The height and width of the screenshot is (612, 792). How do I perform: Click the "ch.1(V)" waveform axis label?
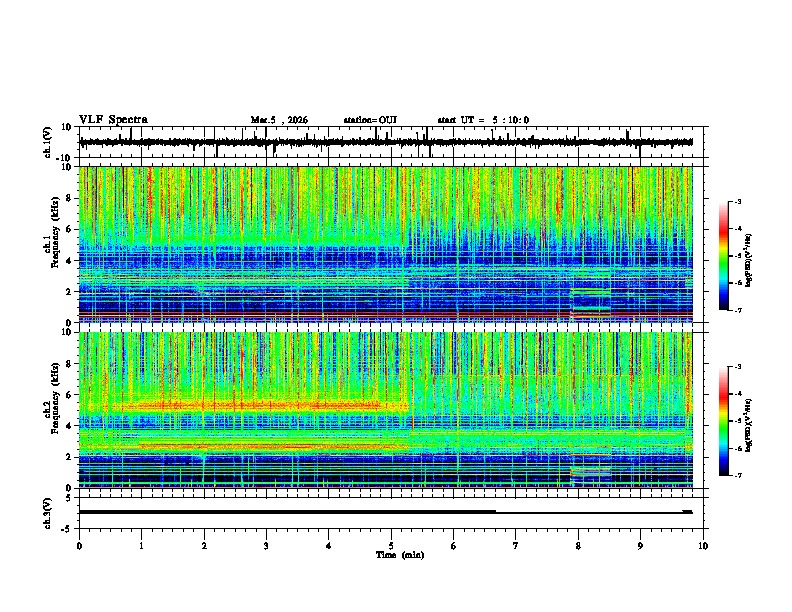tap(48, 142)
